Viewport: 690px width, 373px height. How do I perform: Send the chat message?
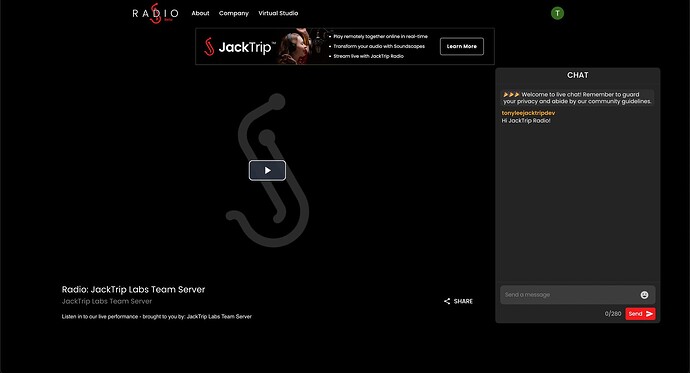click(640, 314)
